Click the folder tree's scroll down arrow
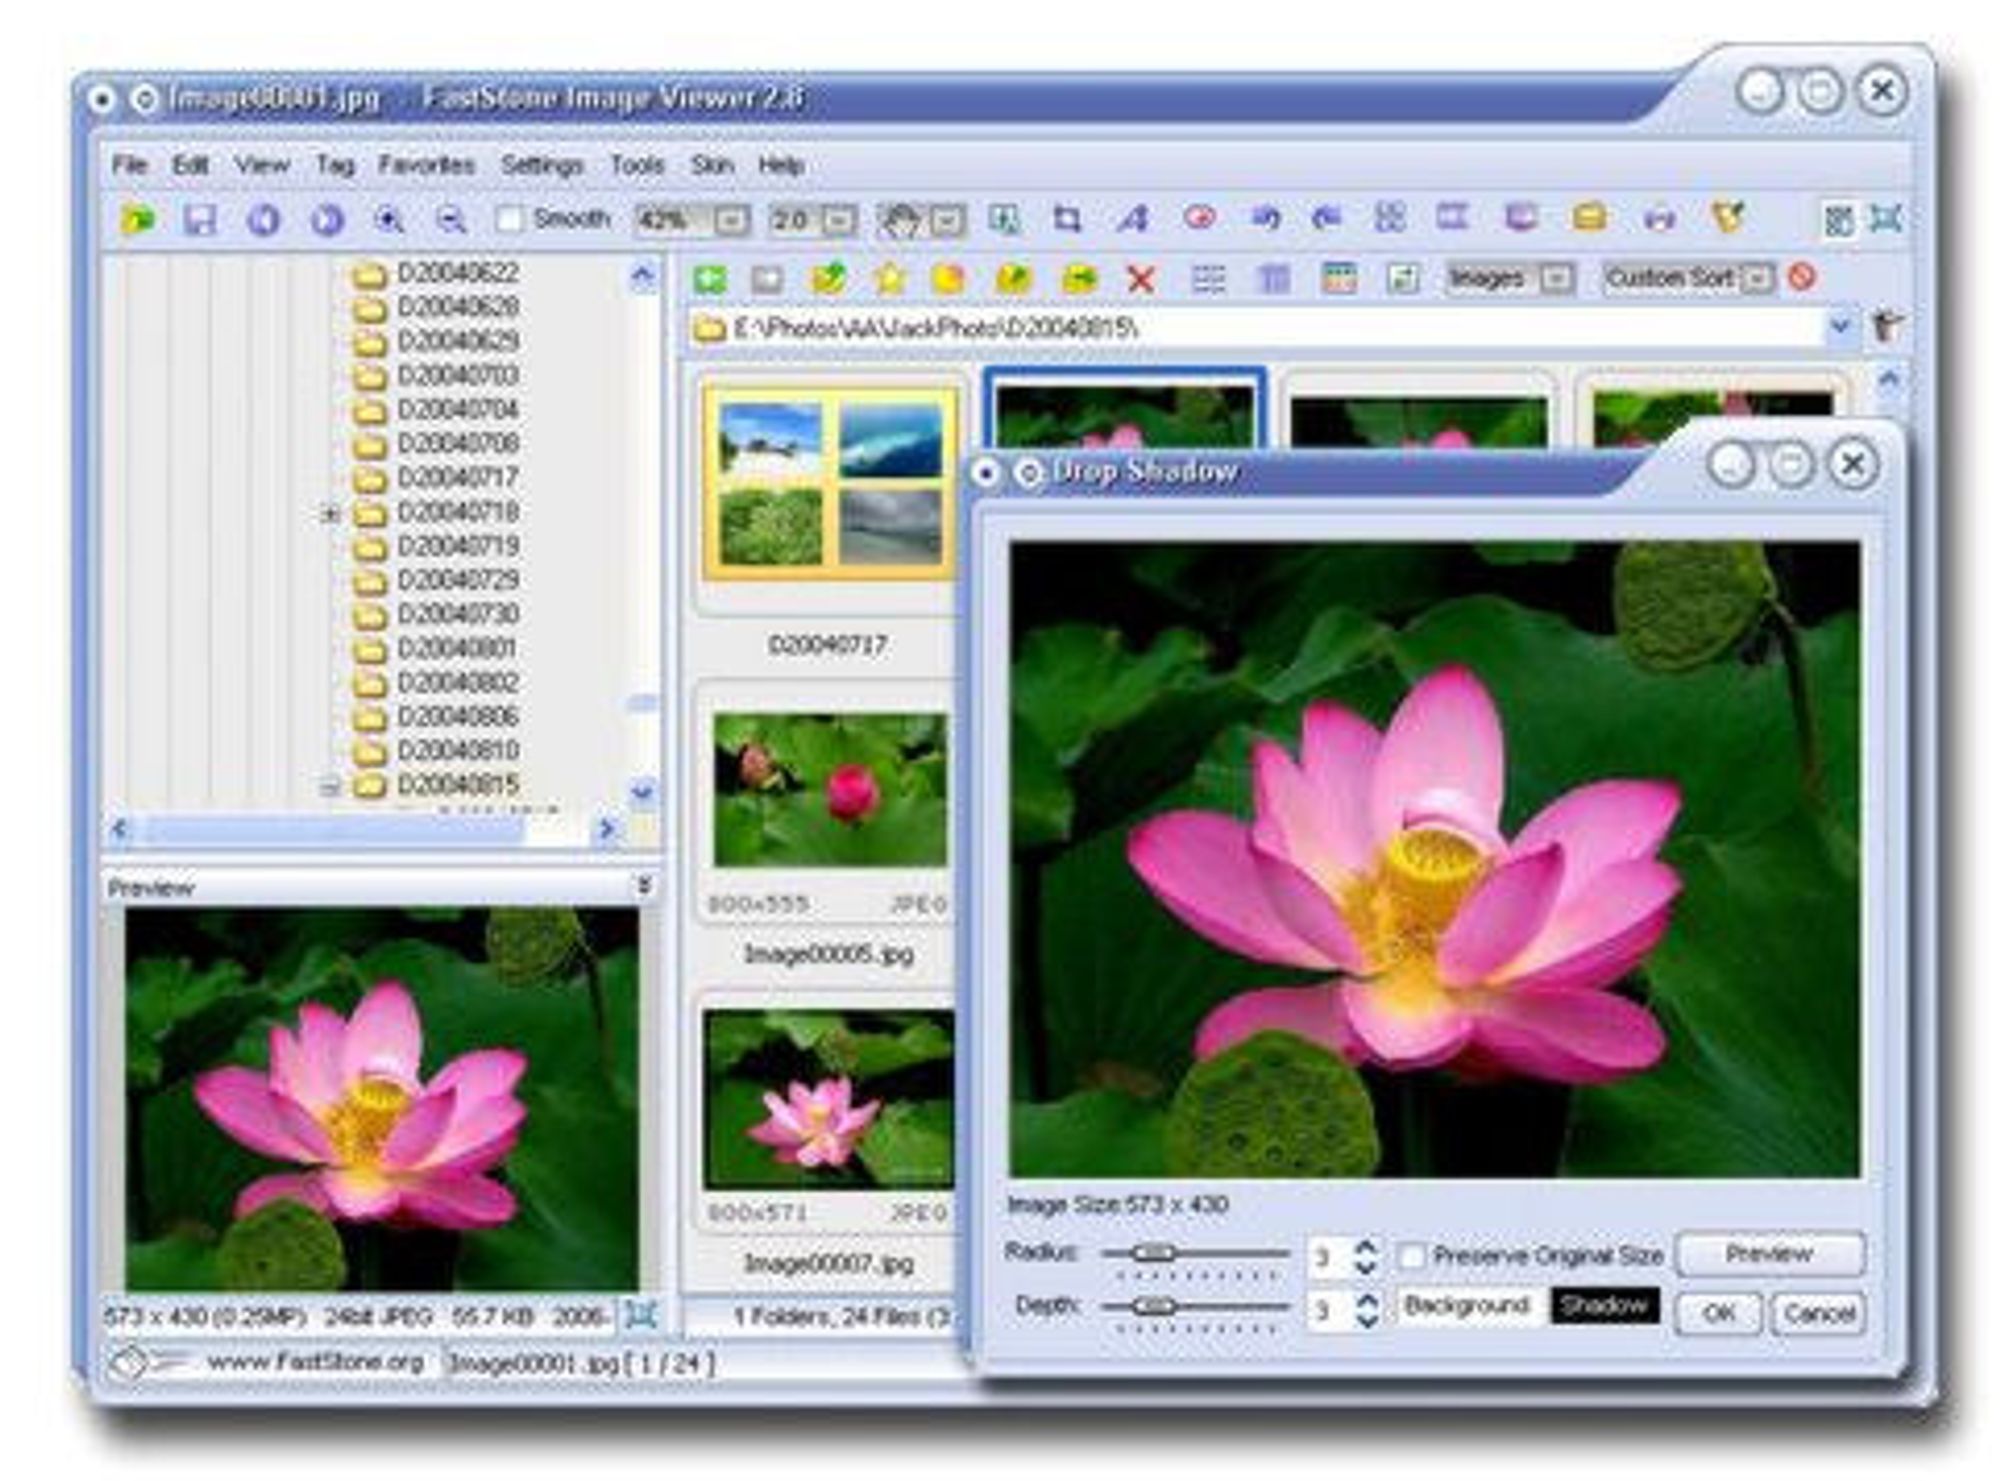The image size is (2000, 1481). coord(642,791)
